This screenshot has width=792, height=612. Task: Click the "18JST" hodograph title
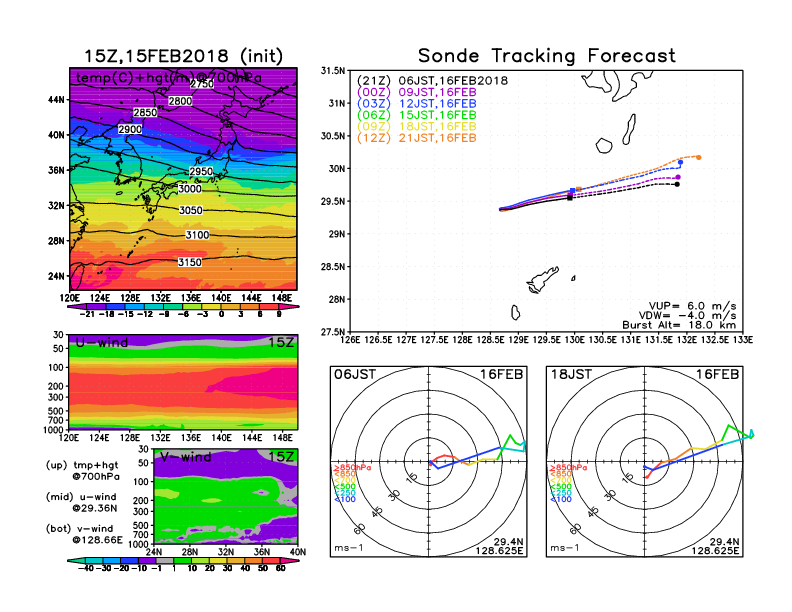coord(571,374)
